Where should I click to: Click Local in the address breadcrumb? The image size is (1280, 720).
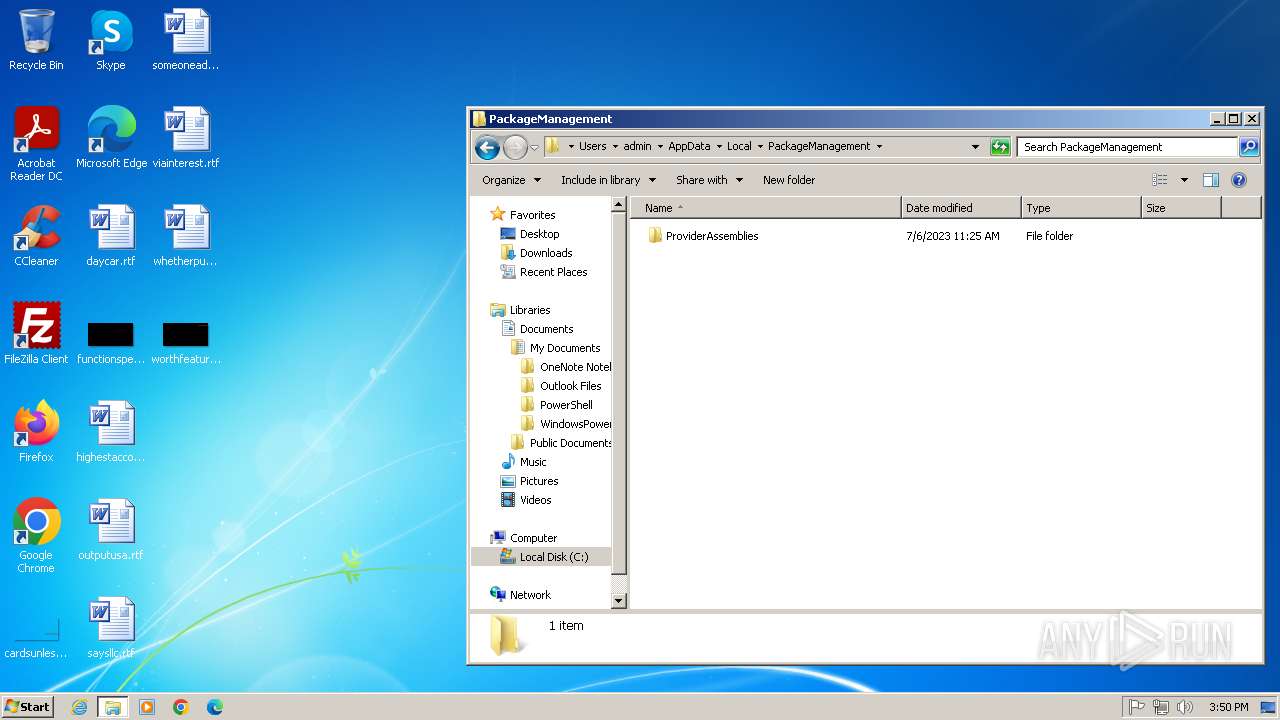pyautogui.click(x=739, y=146)
